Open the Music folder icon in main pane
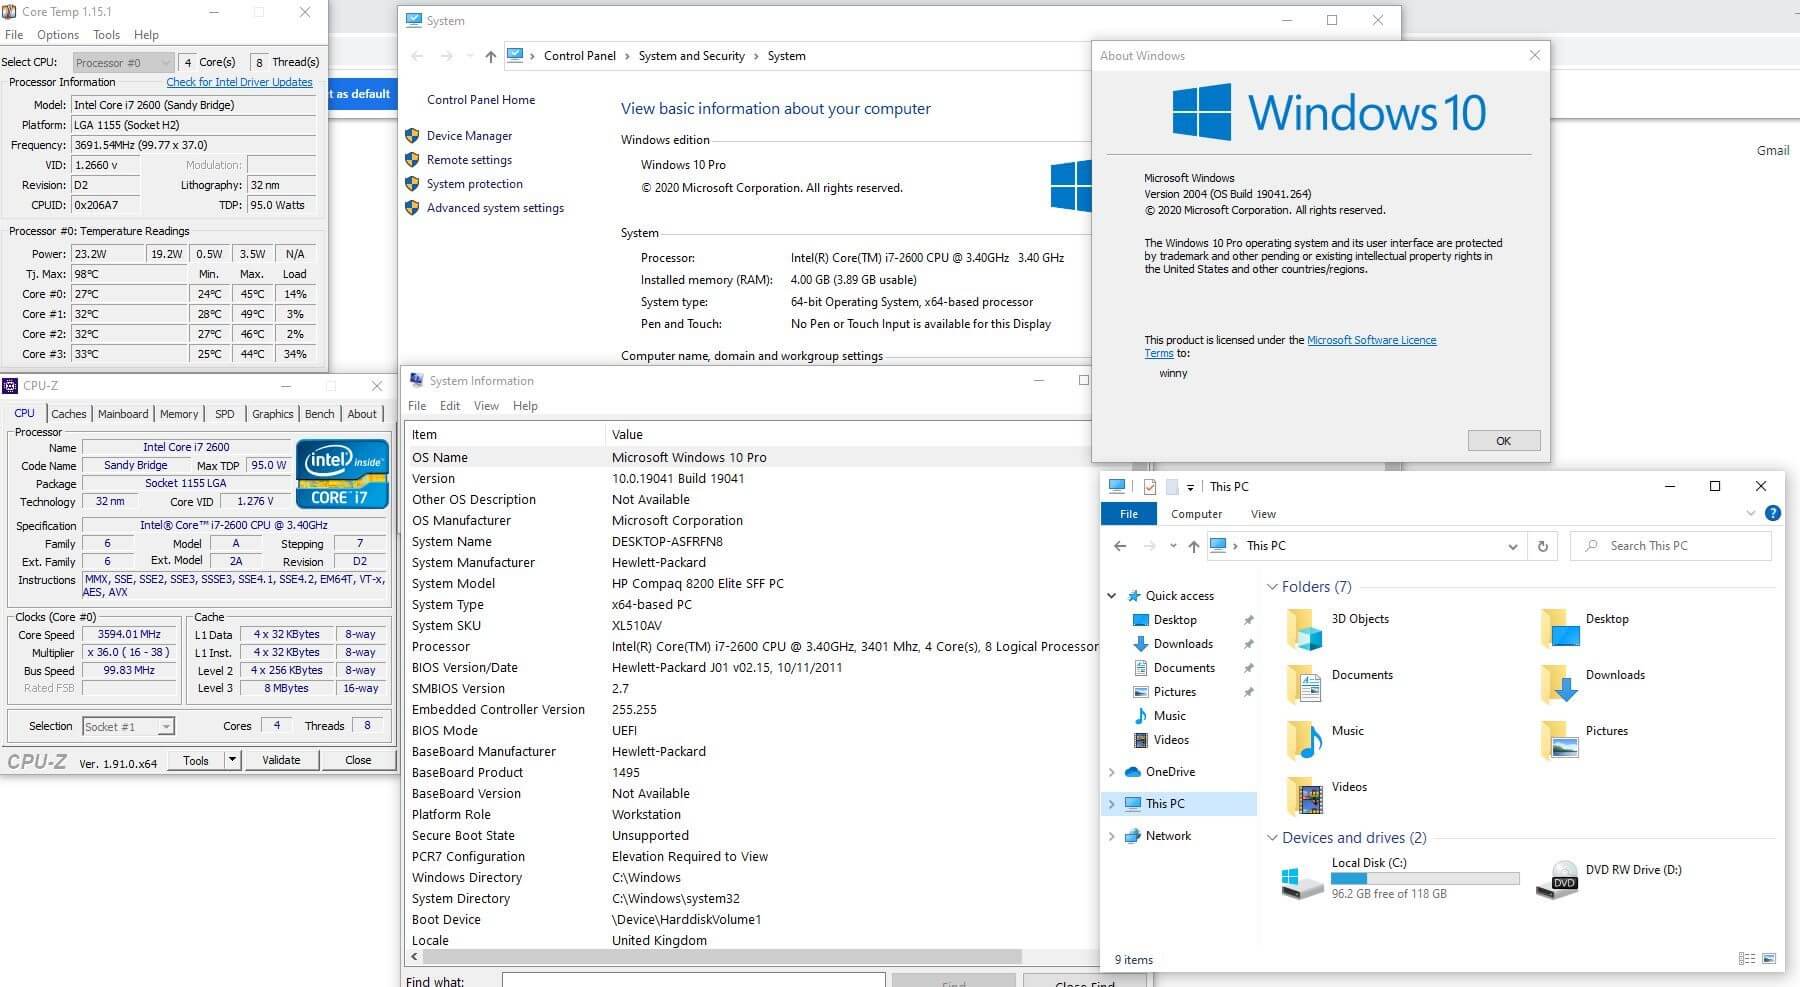The width and height of the screenshot is (1800, 987). point(1304,741)
